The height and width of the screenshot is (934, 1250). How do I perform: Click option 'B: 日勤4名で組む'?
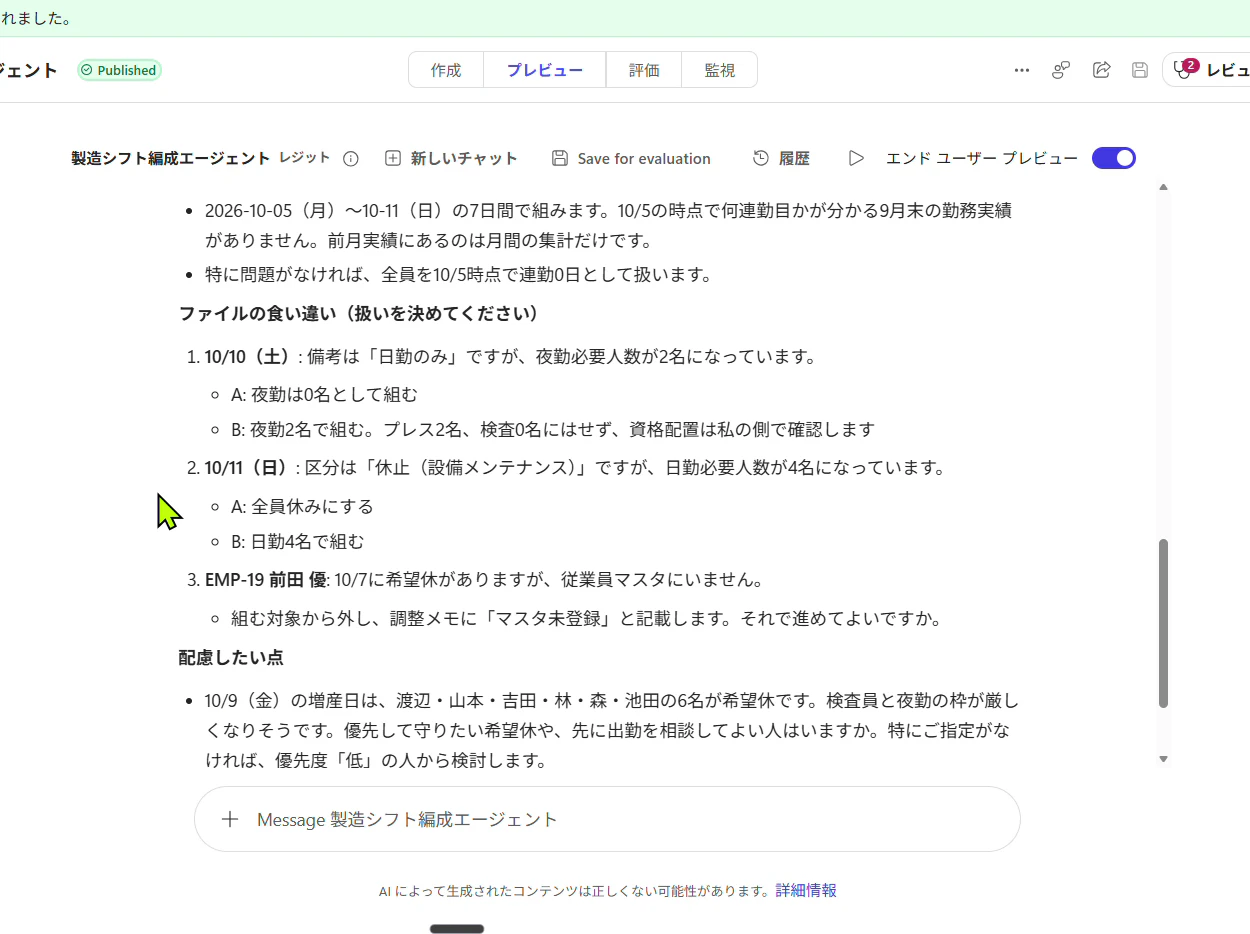(x=297, y=542)
